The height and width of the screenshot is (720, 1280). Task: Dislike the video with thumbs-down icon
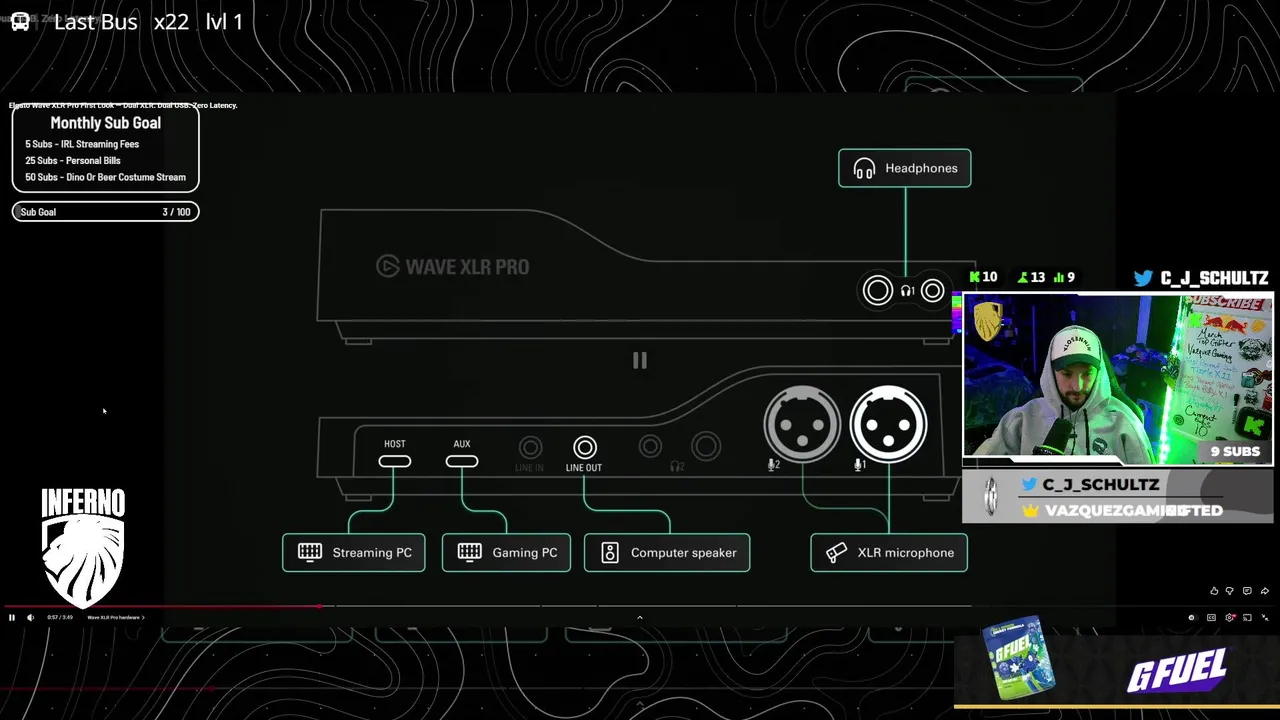point(1230,591)
